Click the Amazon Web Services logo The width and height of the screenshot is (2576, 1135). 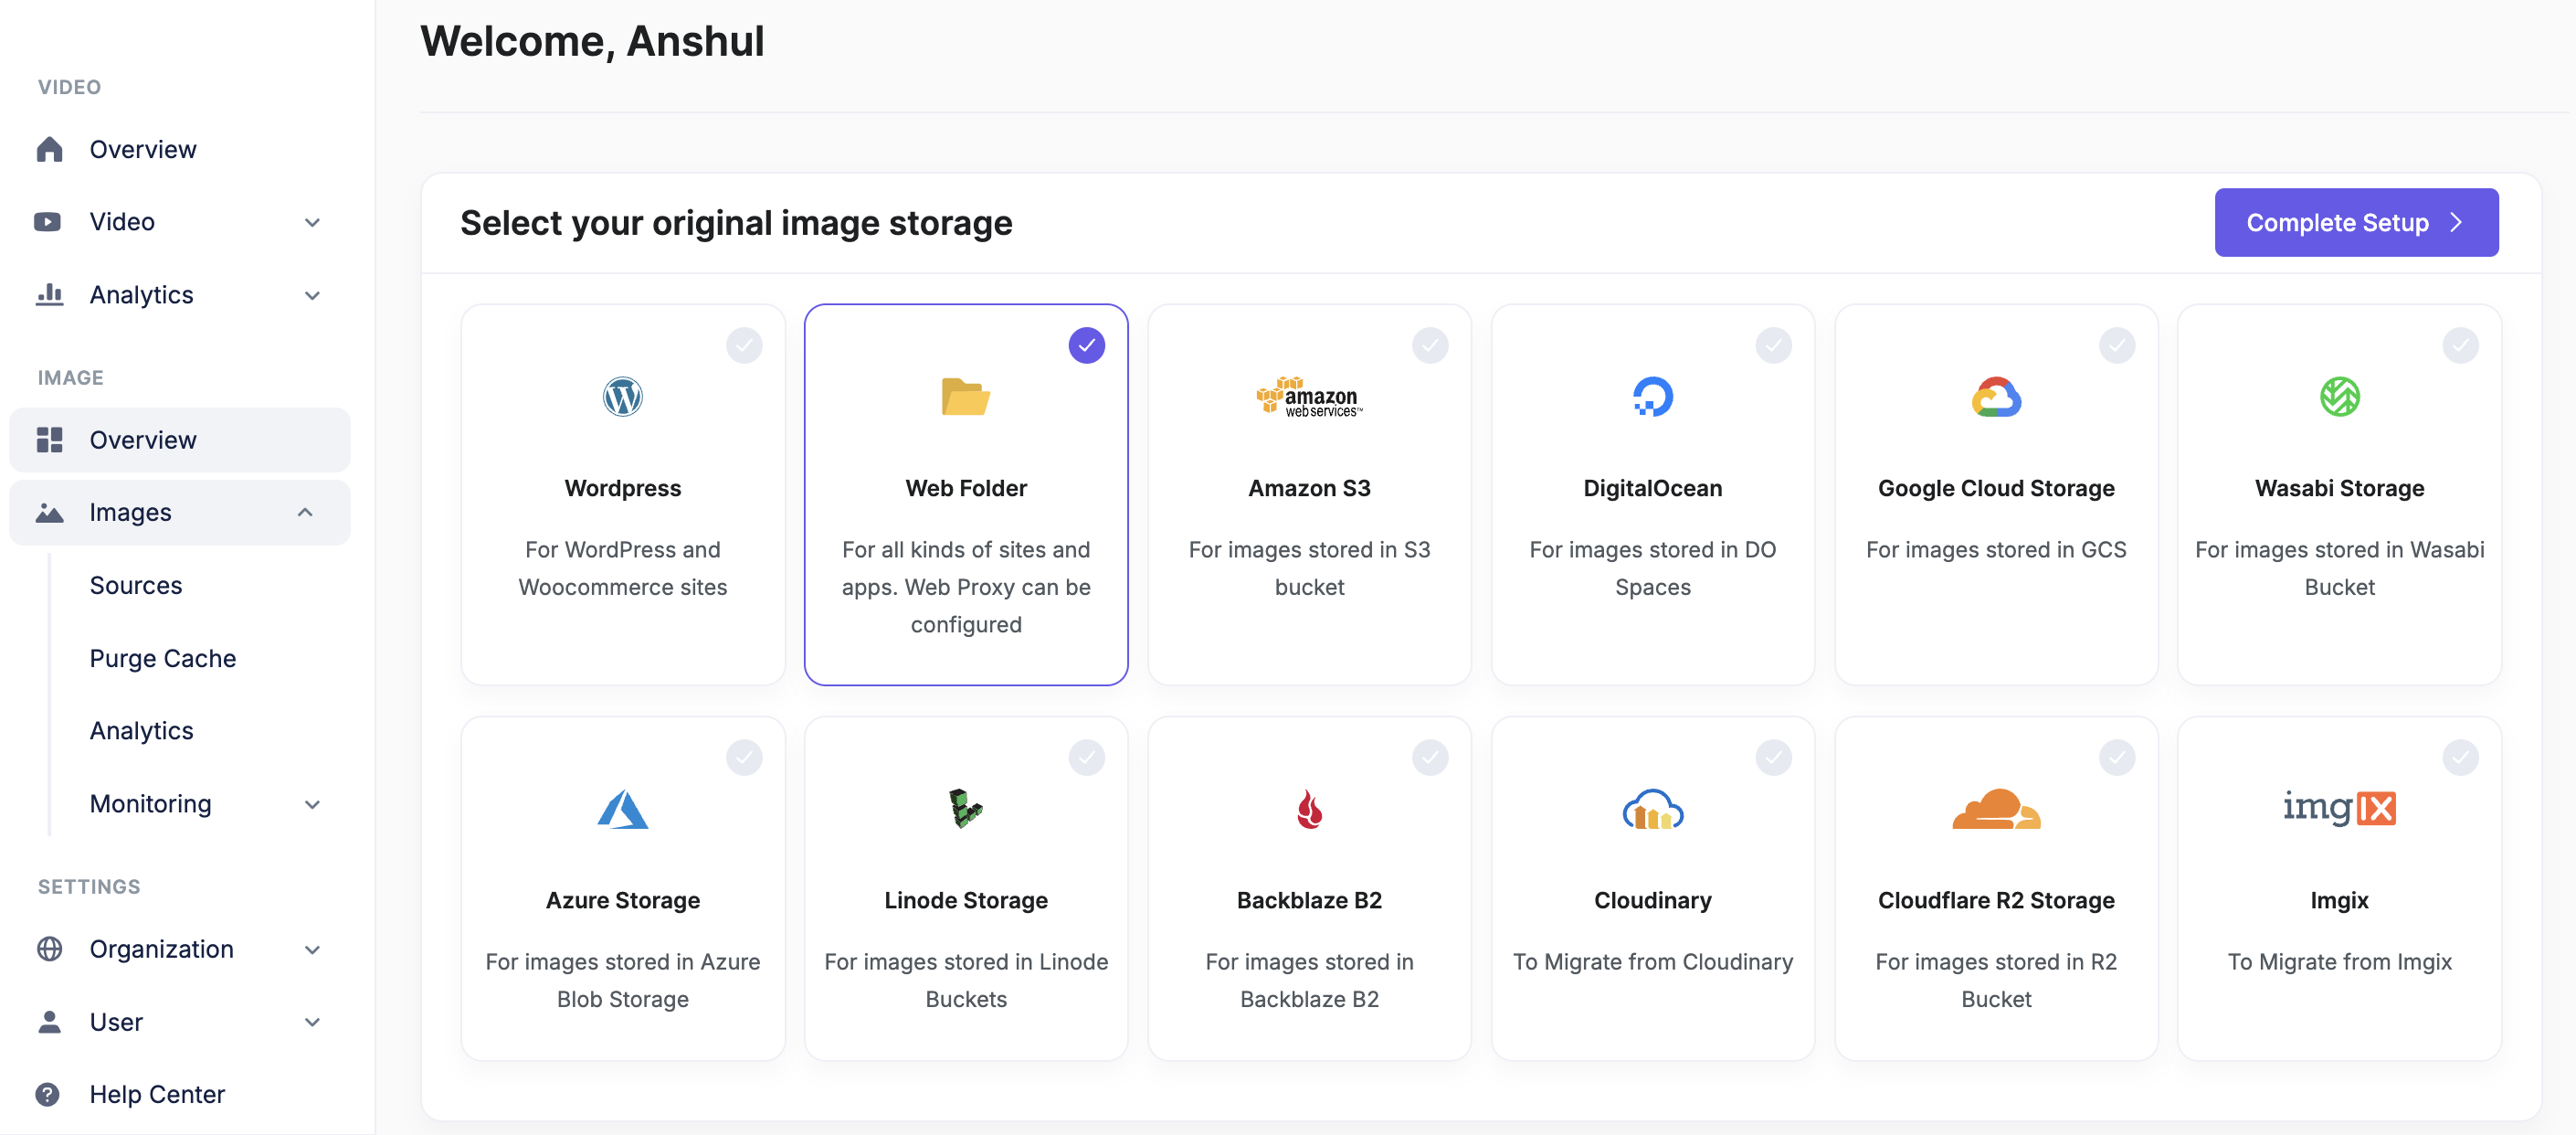click(x=1309, y=397)
